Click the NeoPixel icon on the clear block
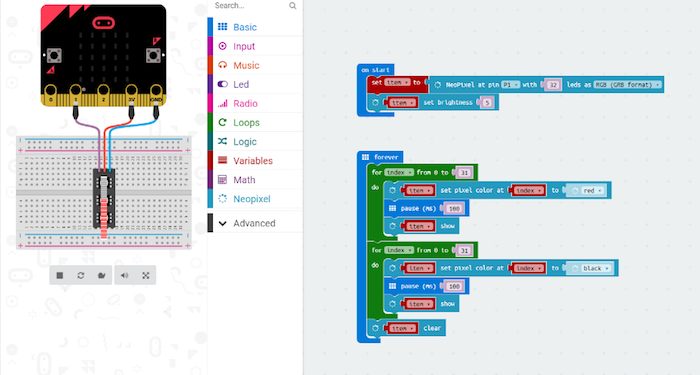This screenshot has height=375, width=700. click(375, 328)
